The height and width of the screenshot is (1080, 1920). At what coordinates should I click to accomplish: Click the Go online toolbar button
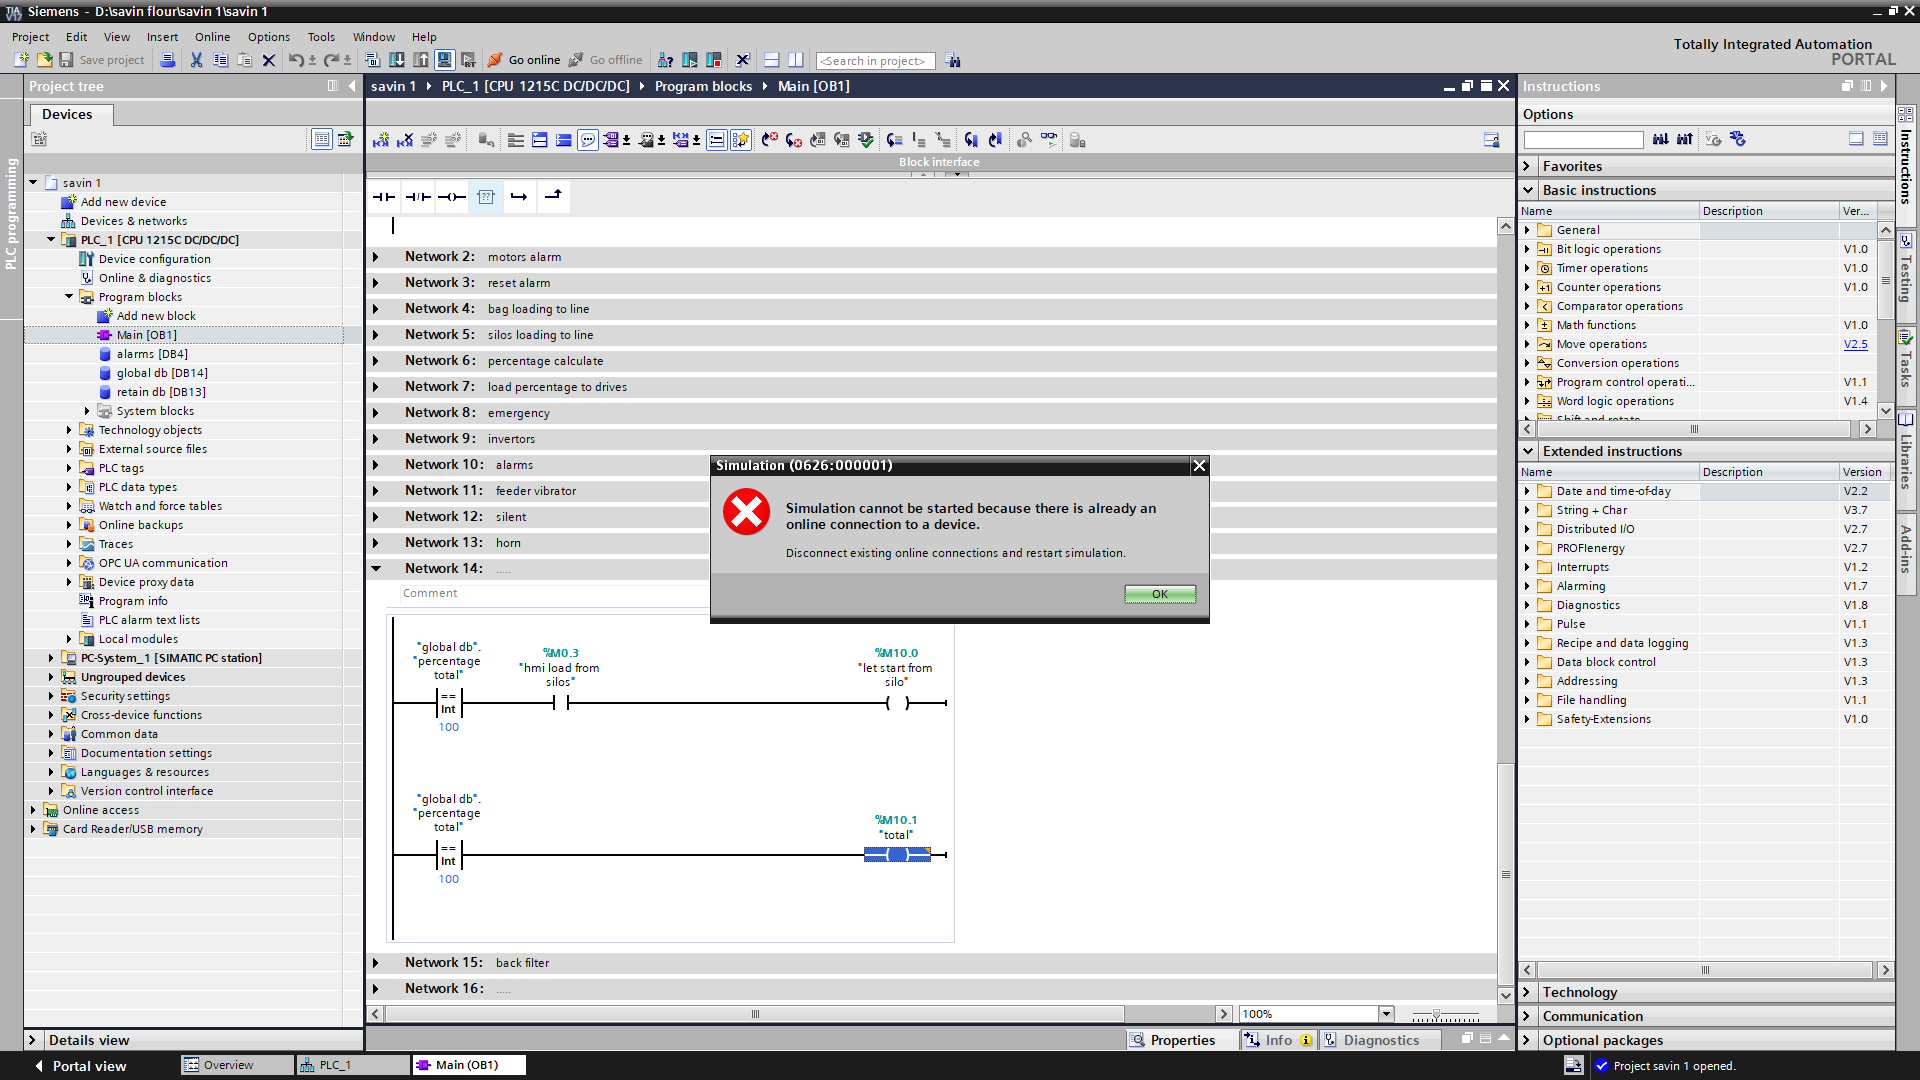pos(525,60)
